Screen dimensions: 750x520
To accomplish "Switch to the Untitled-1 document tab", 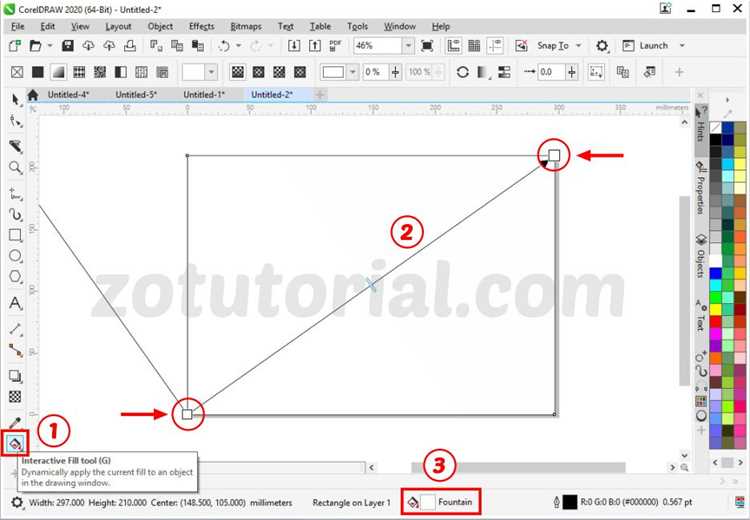I will click(204, 95).
